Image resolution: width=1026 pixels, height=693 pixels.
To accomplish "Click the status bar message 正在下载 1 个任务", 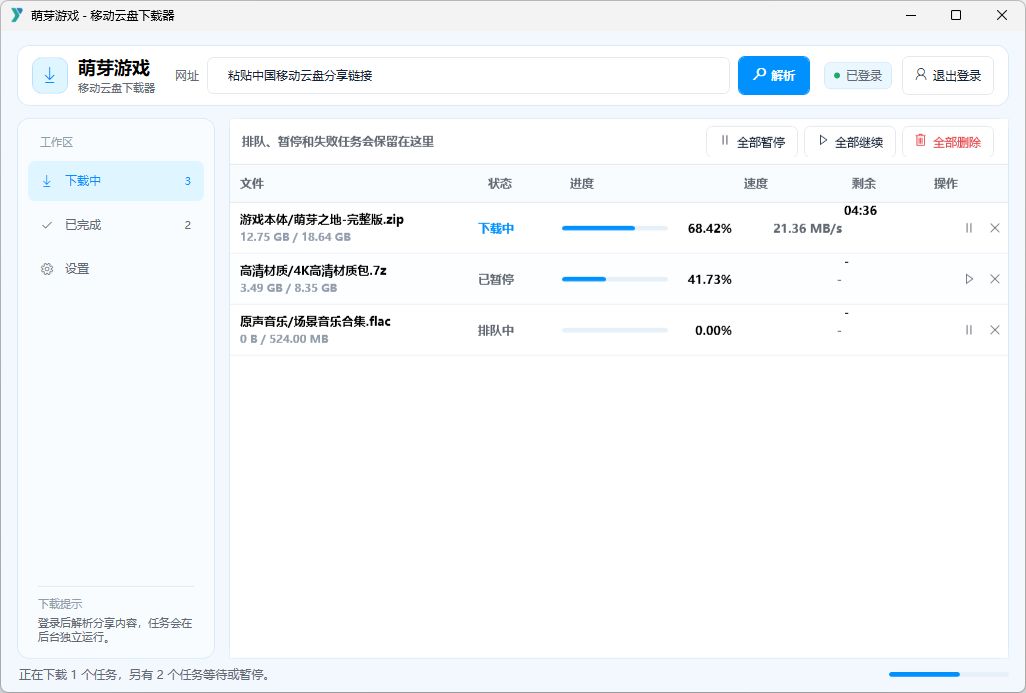I will point(144,675).
